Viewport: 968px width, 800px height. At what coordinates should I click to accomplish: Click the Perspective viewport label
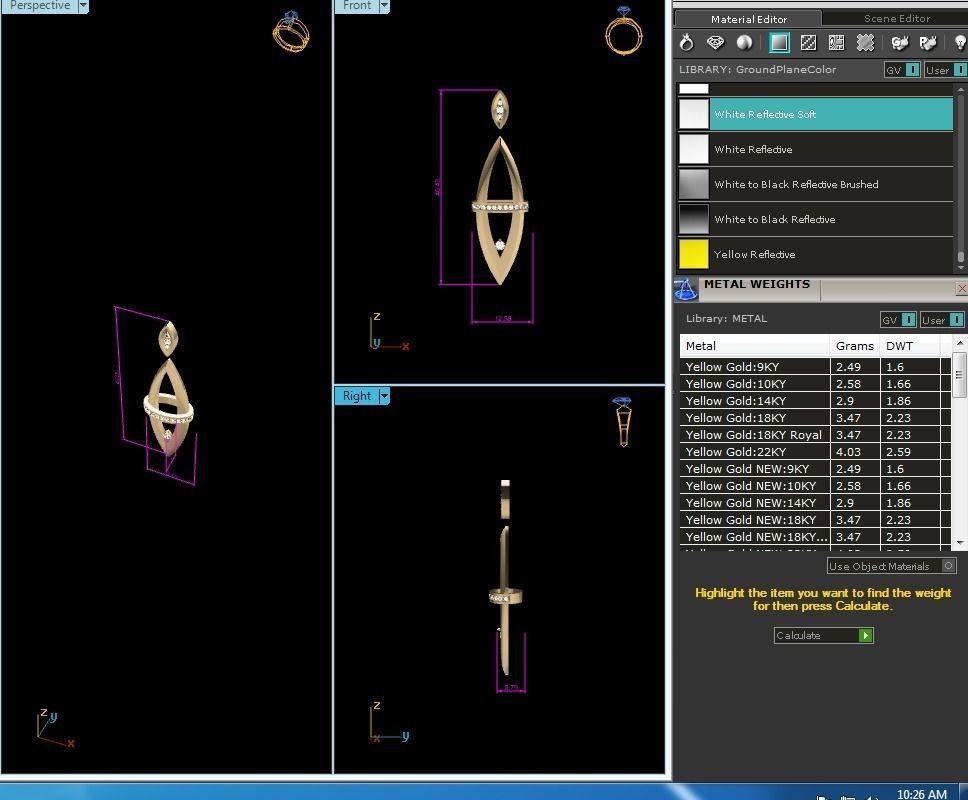pos(40,6)
